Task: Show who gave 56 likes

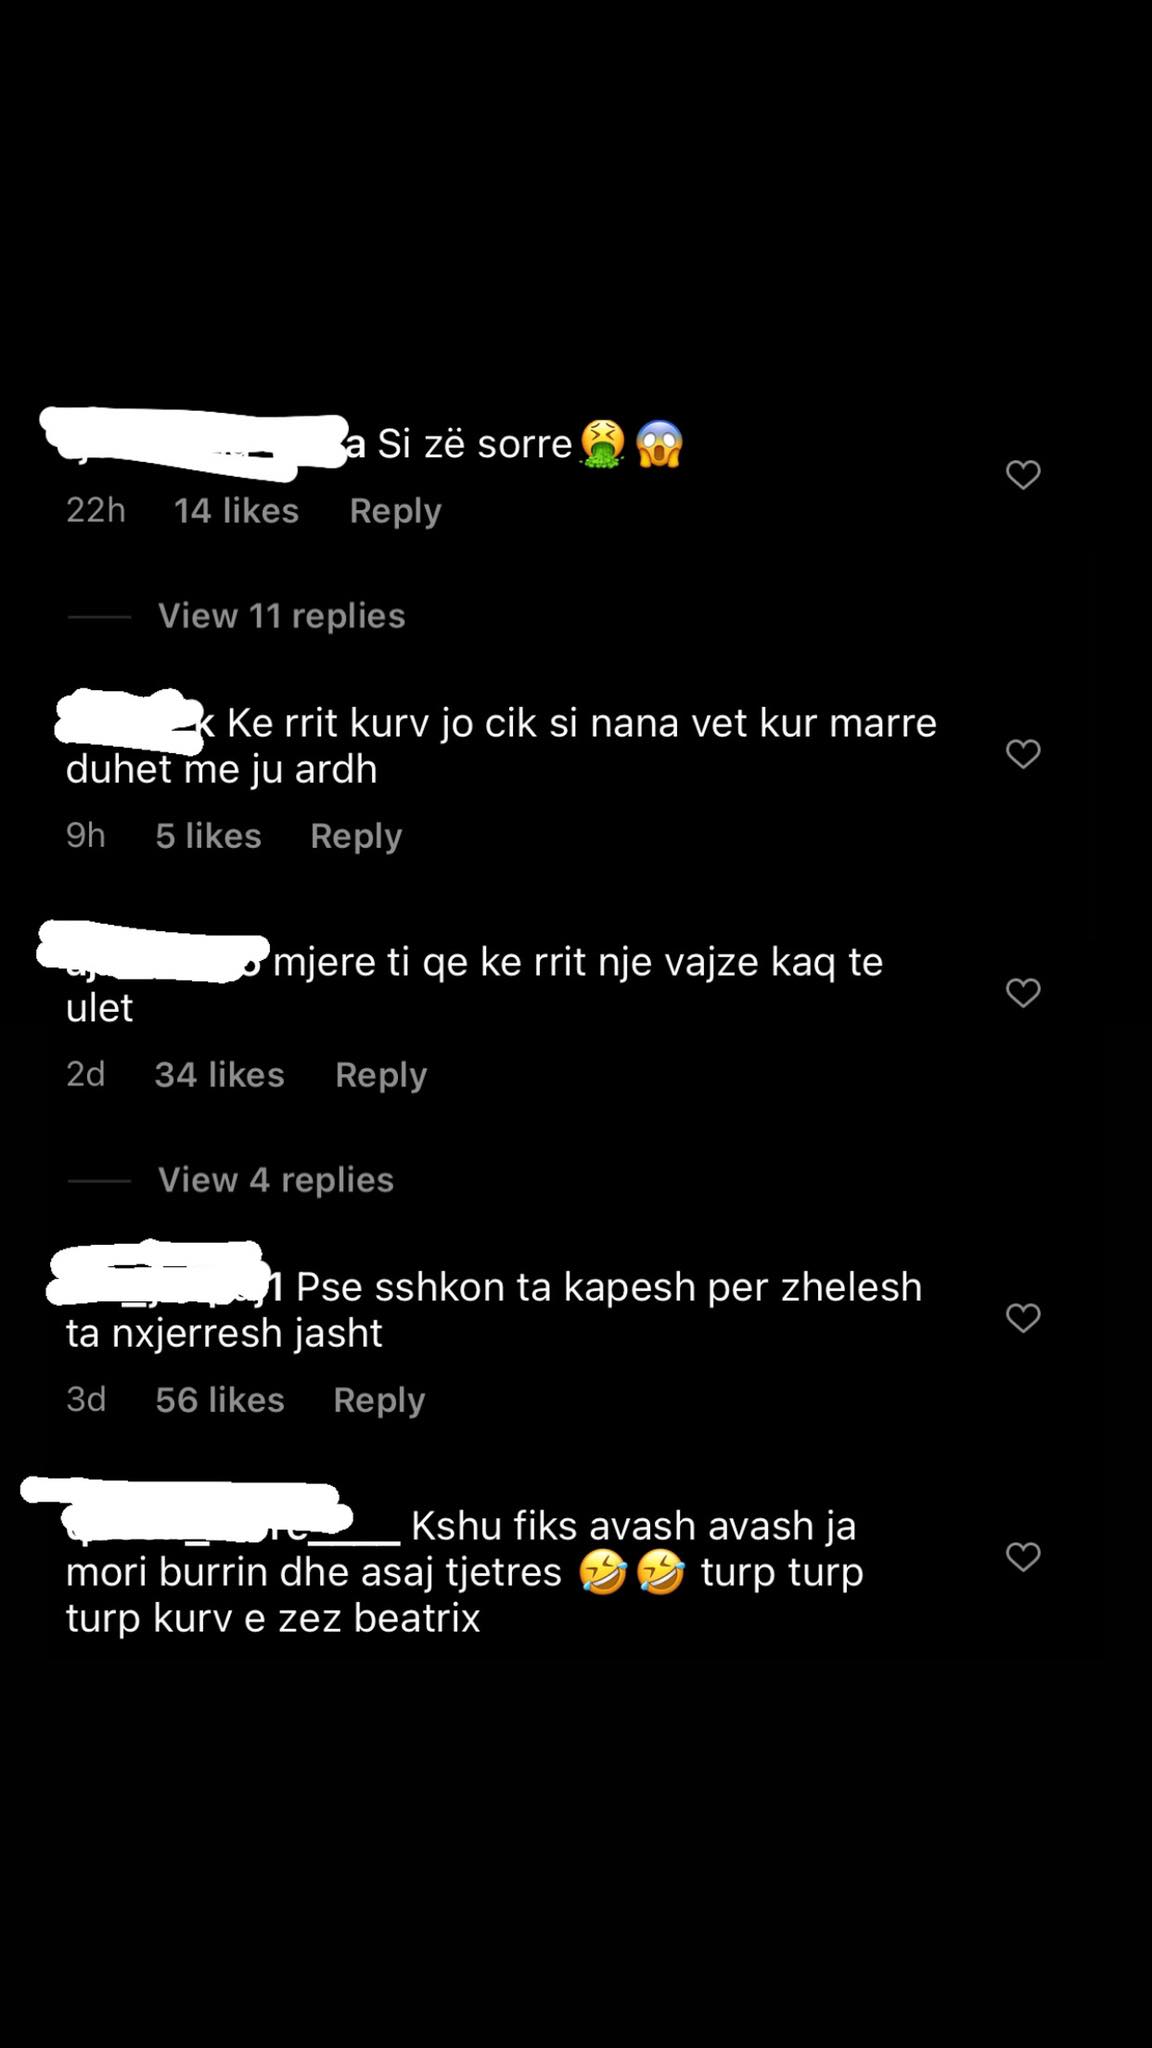Action: (220, 1400)
